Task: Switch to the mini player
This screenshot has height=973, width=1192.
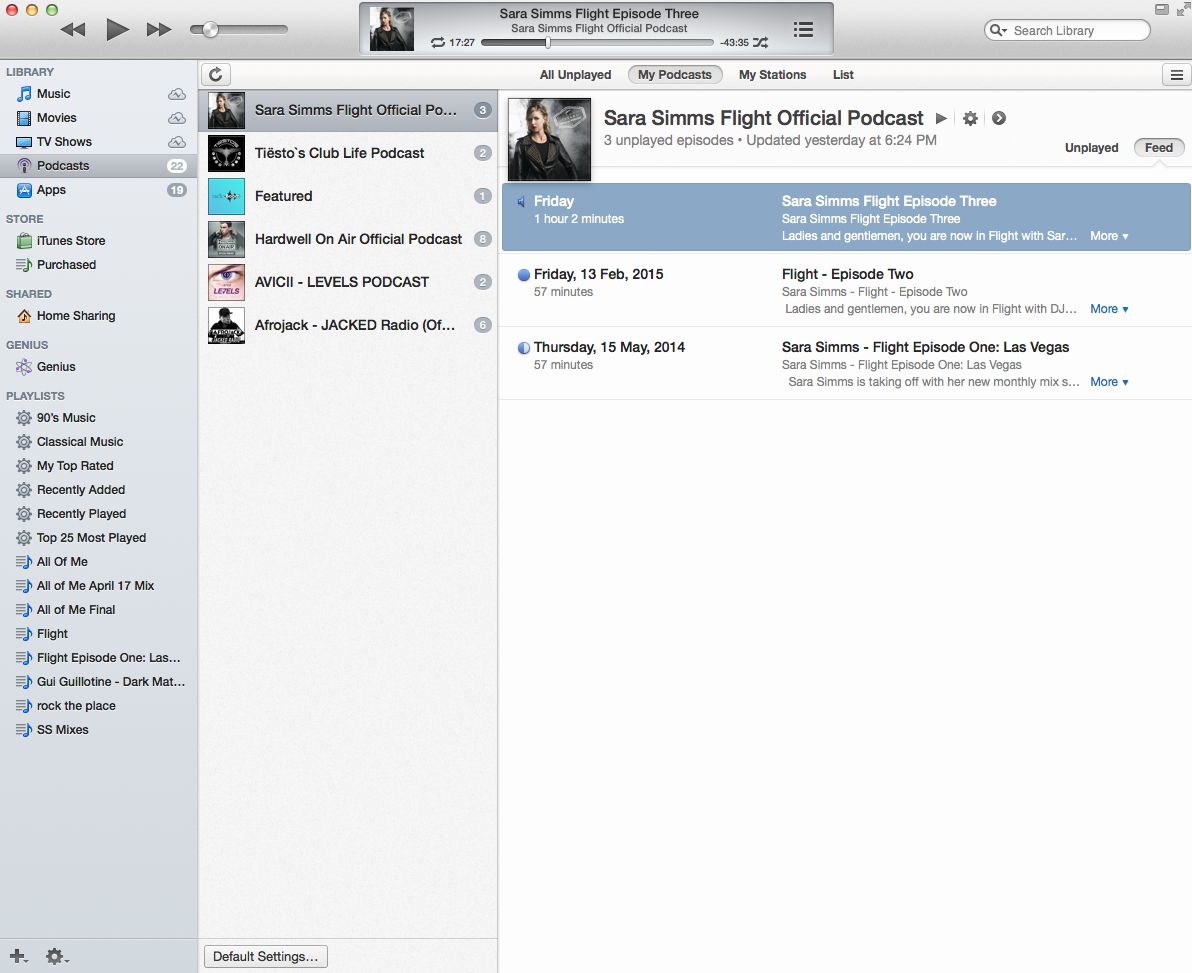Action: pos(1162,9)
